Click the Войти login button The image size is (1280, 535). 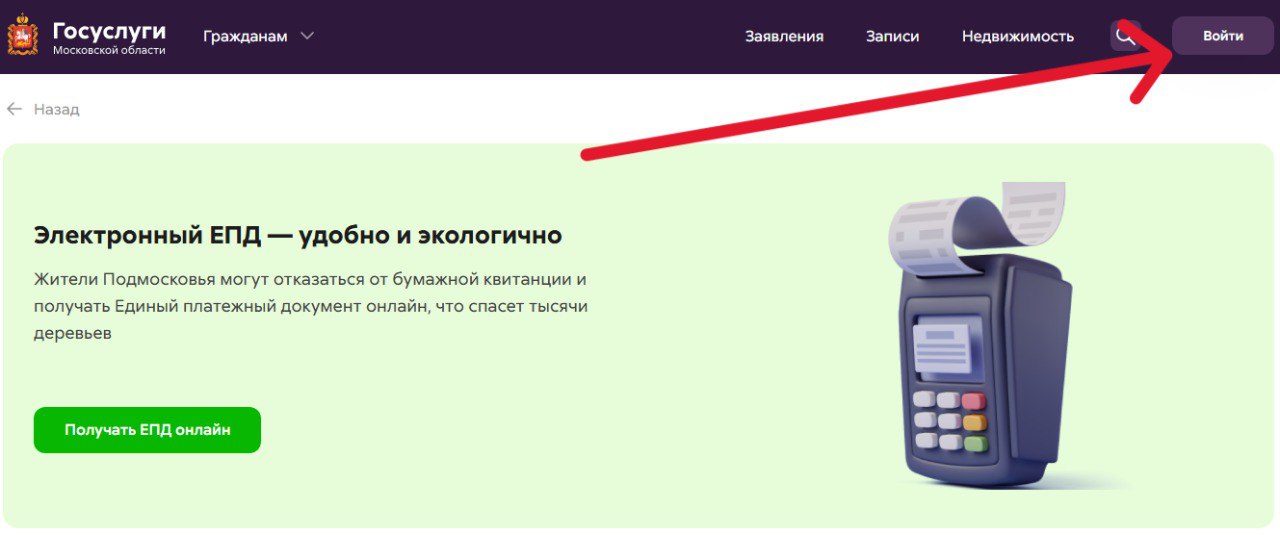[1223, 36]
